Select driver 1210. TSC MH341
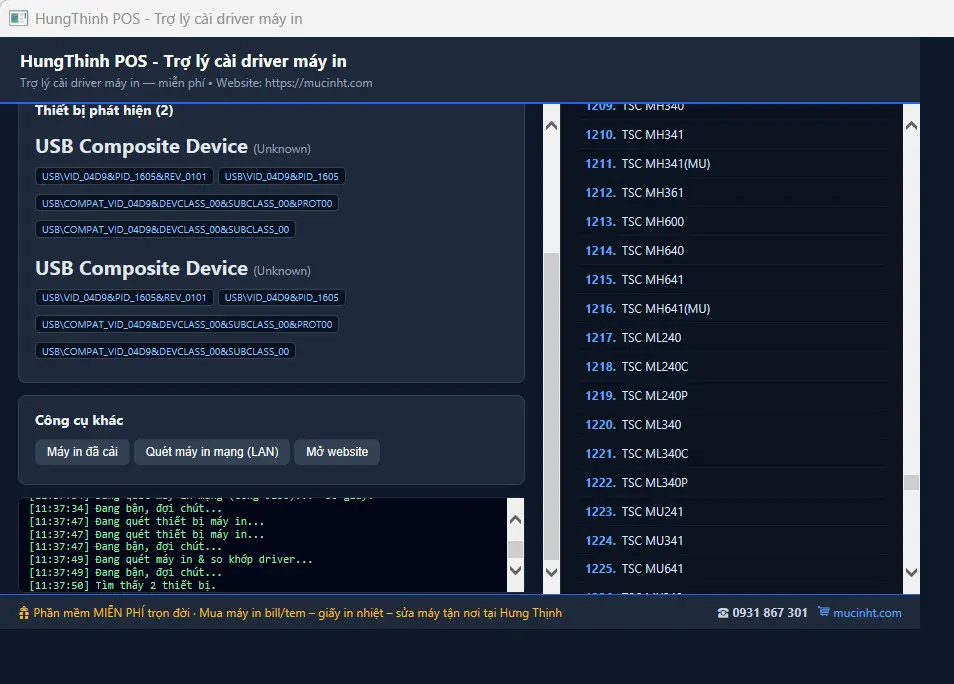The image size is (954, 684). click(x=733, y=134)
